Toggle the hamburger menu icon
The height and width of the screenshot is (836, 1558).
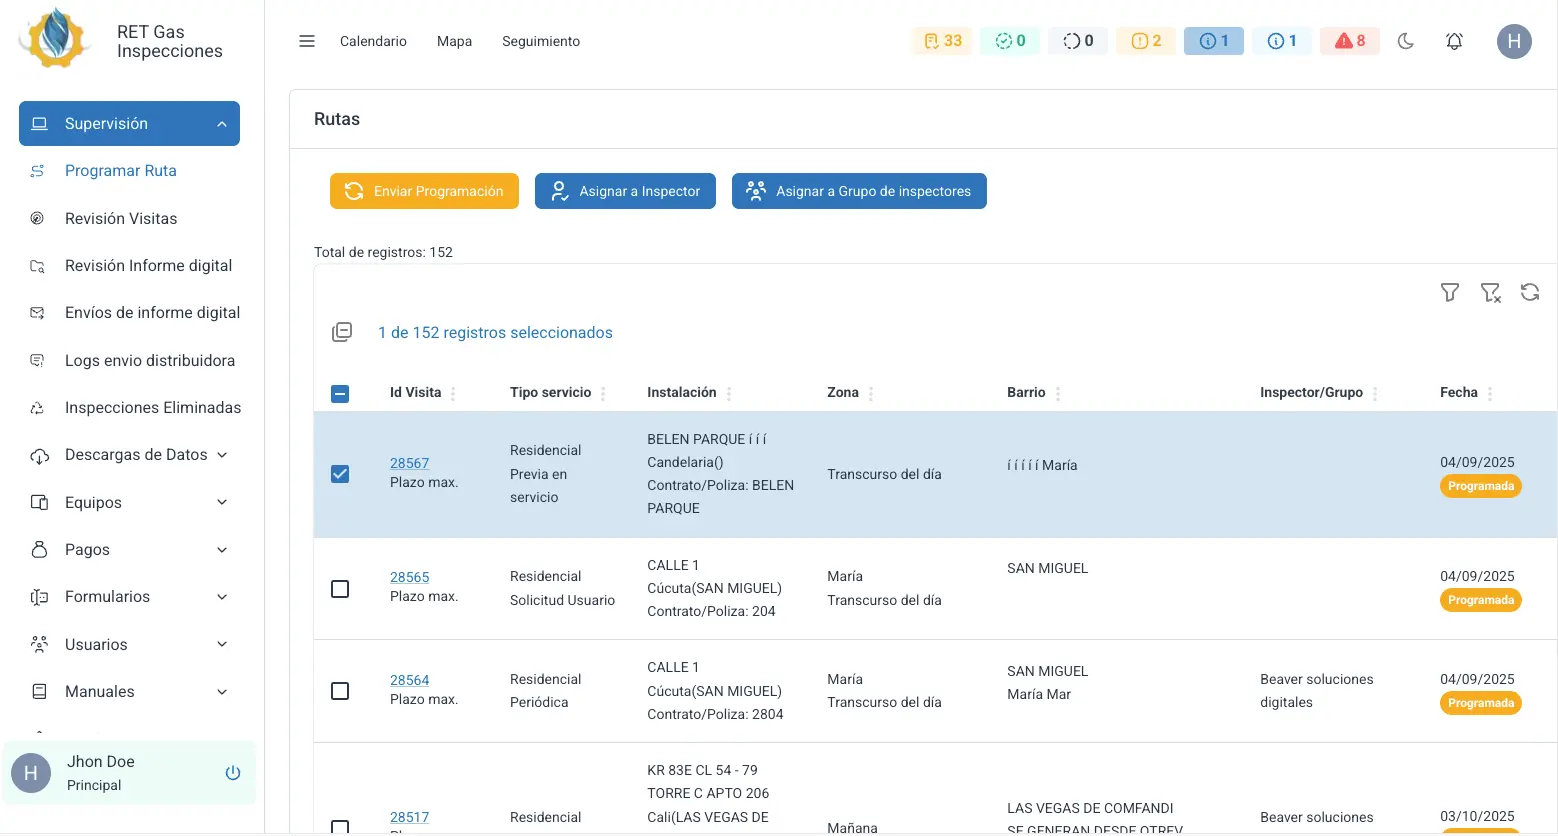(307, 41)
